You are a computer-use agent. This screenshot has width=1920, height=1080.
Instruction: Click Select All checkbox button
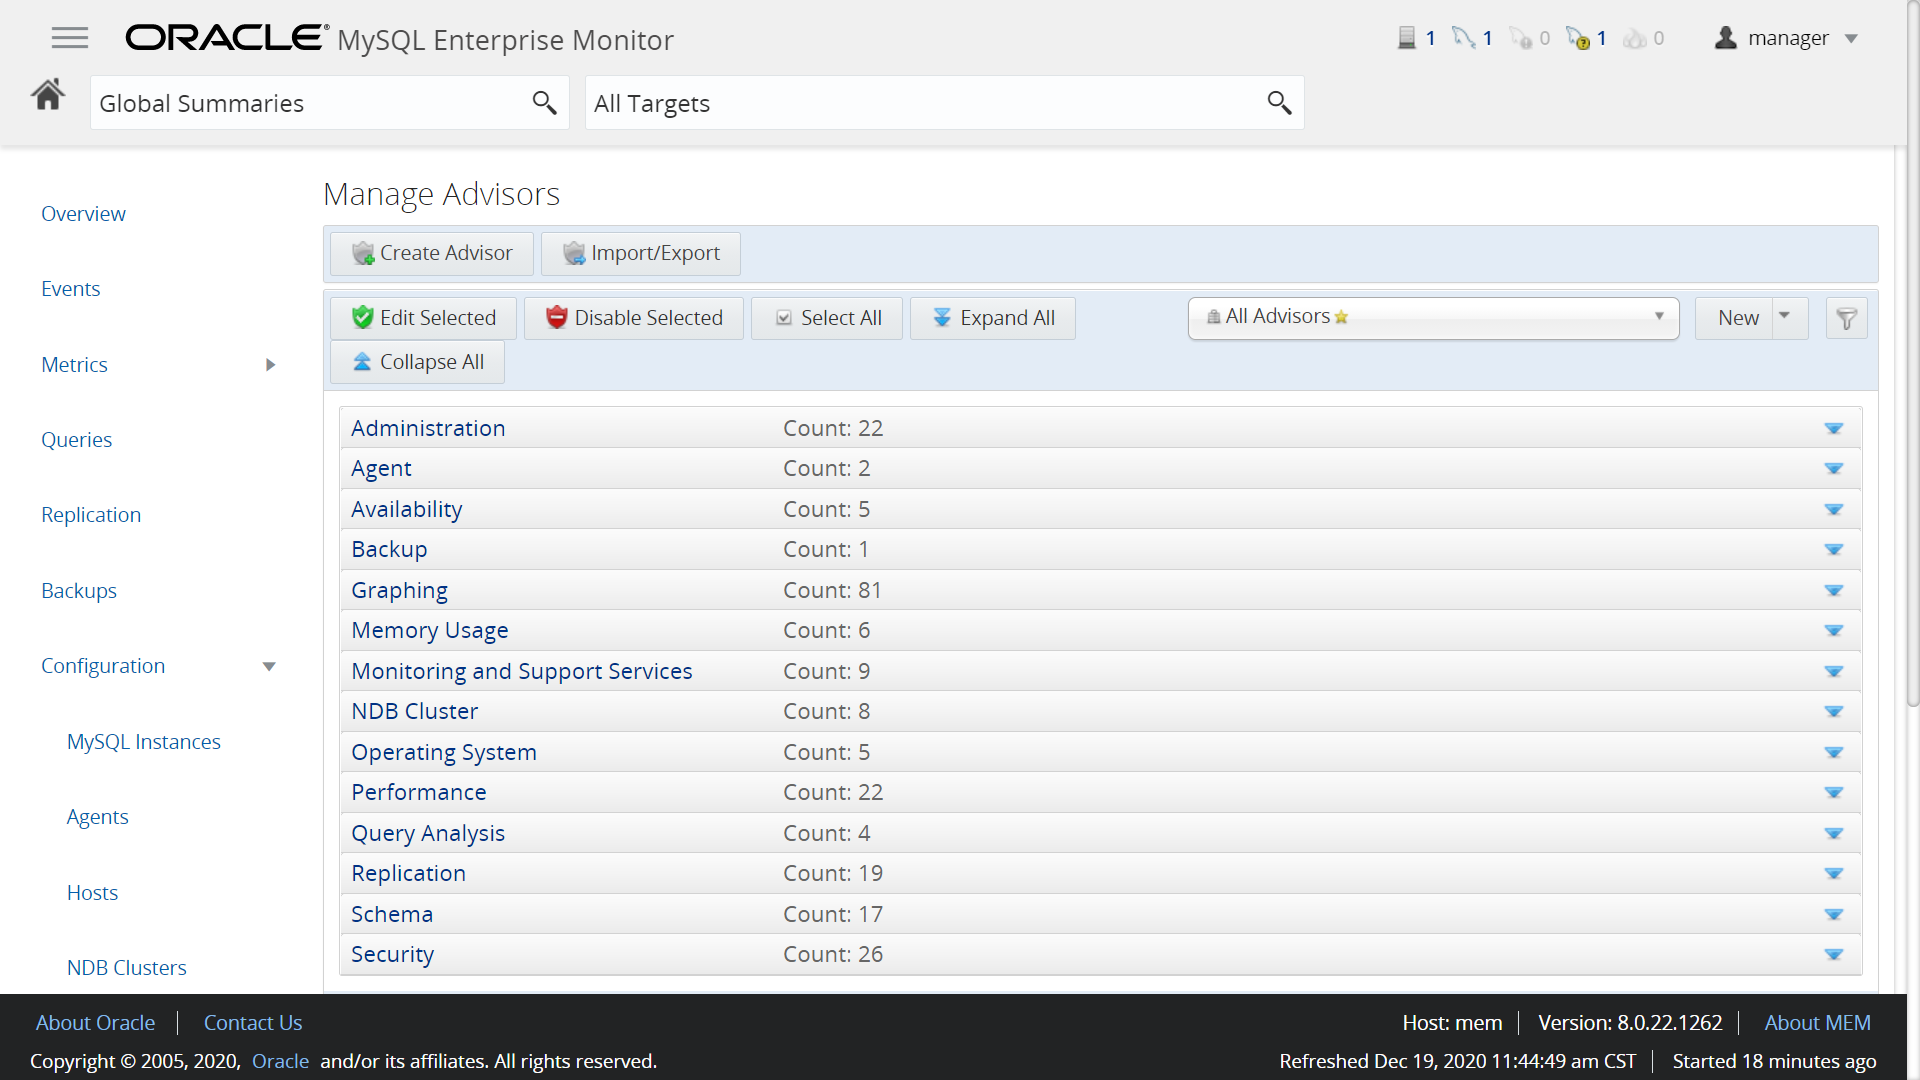click(827, 318)
